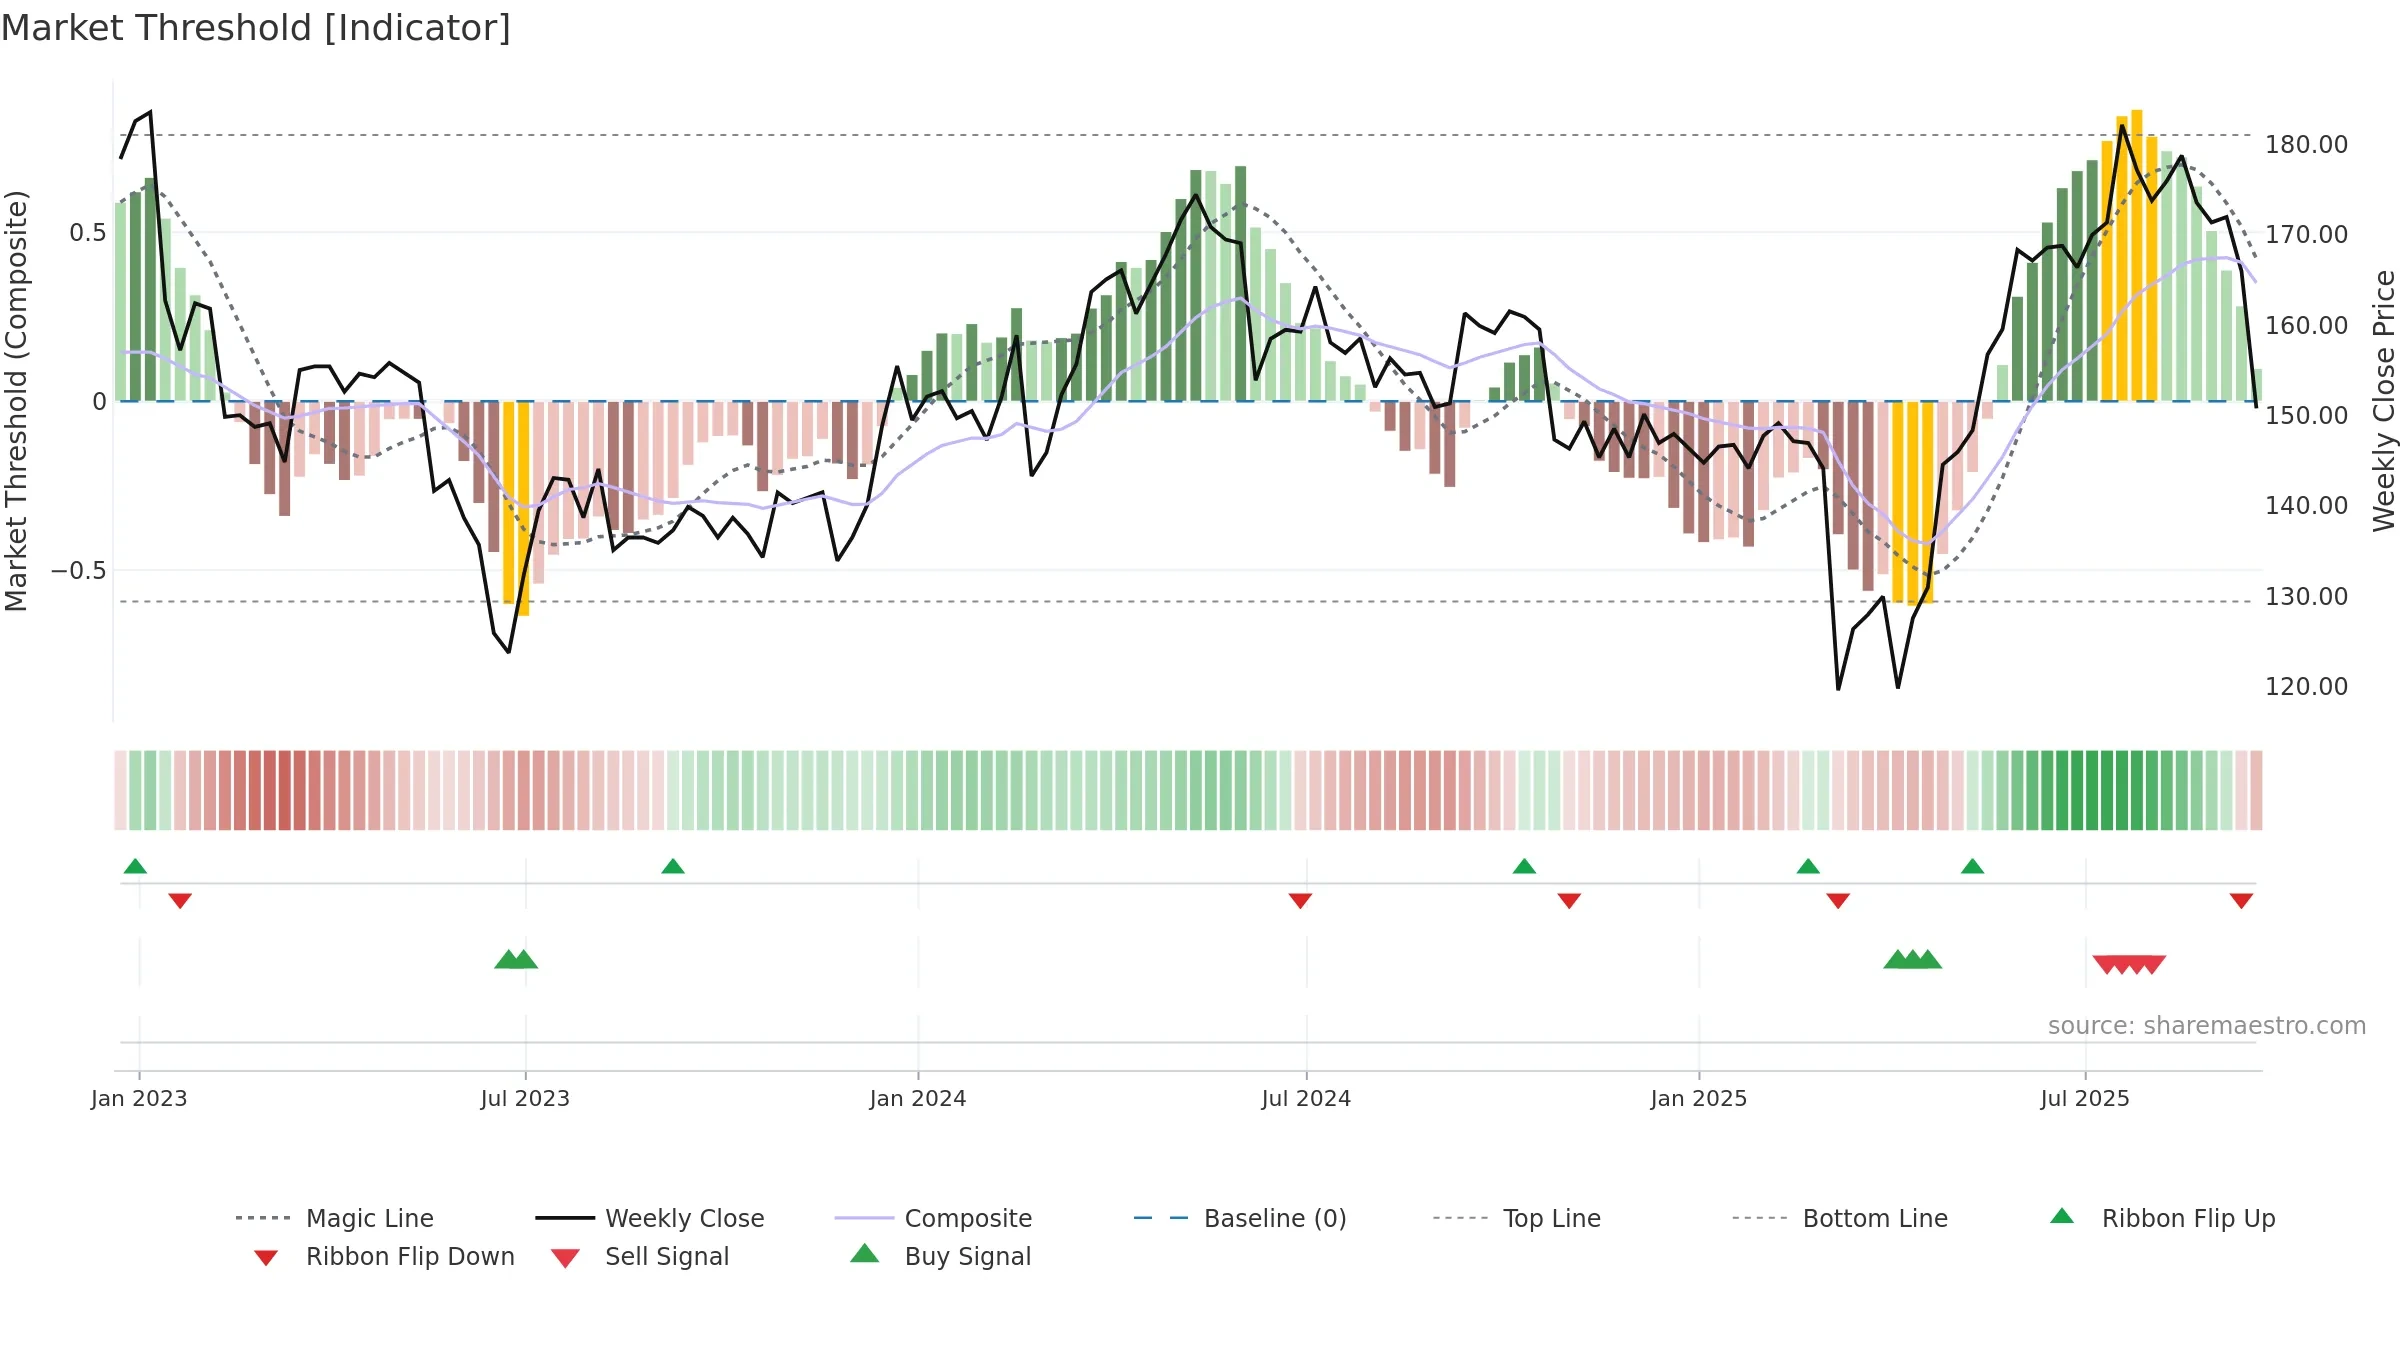The image size is (2400, 1350).
Task: Toggle the Weekly Close legend entry
Action: point(649,1218)
